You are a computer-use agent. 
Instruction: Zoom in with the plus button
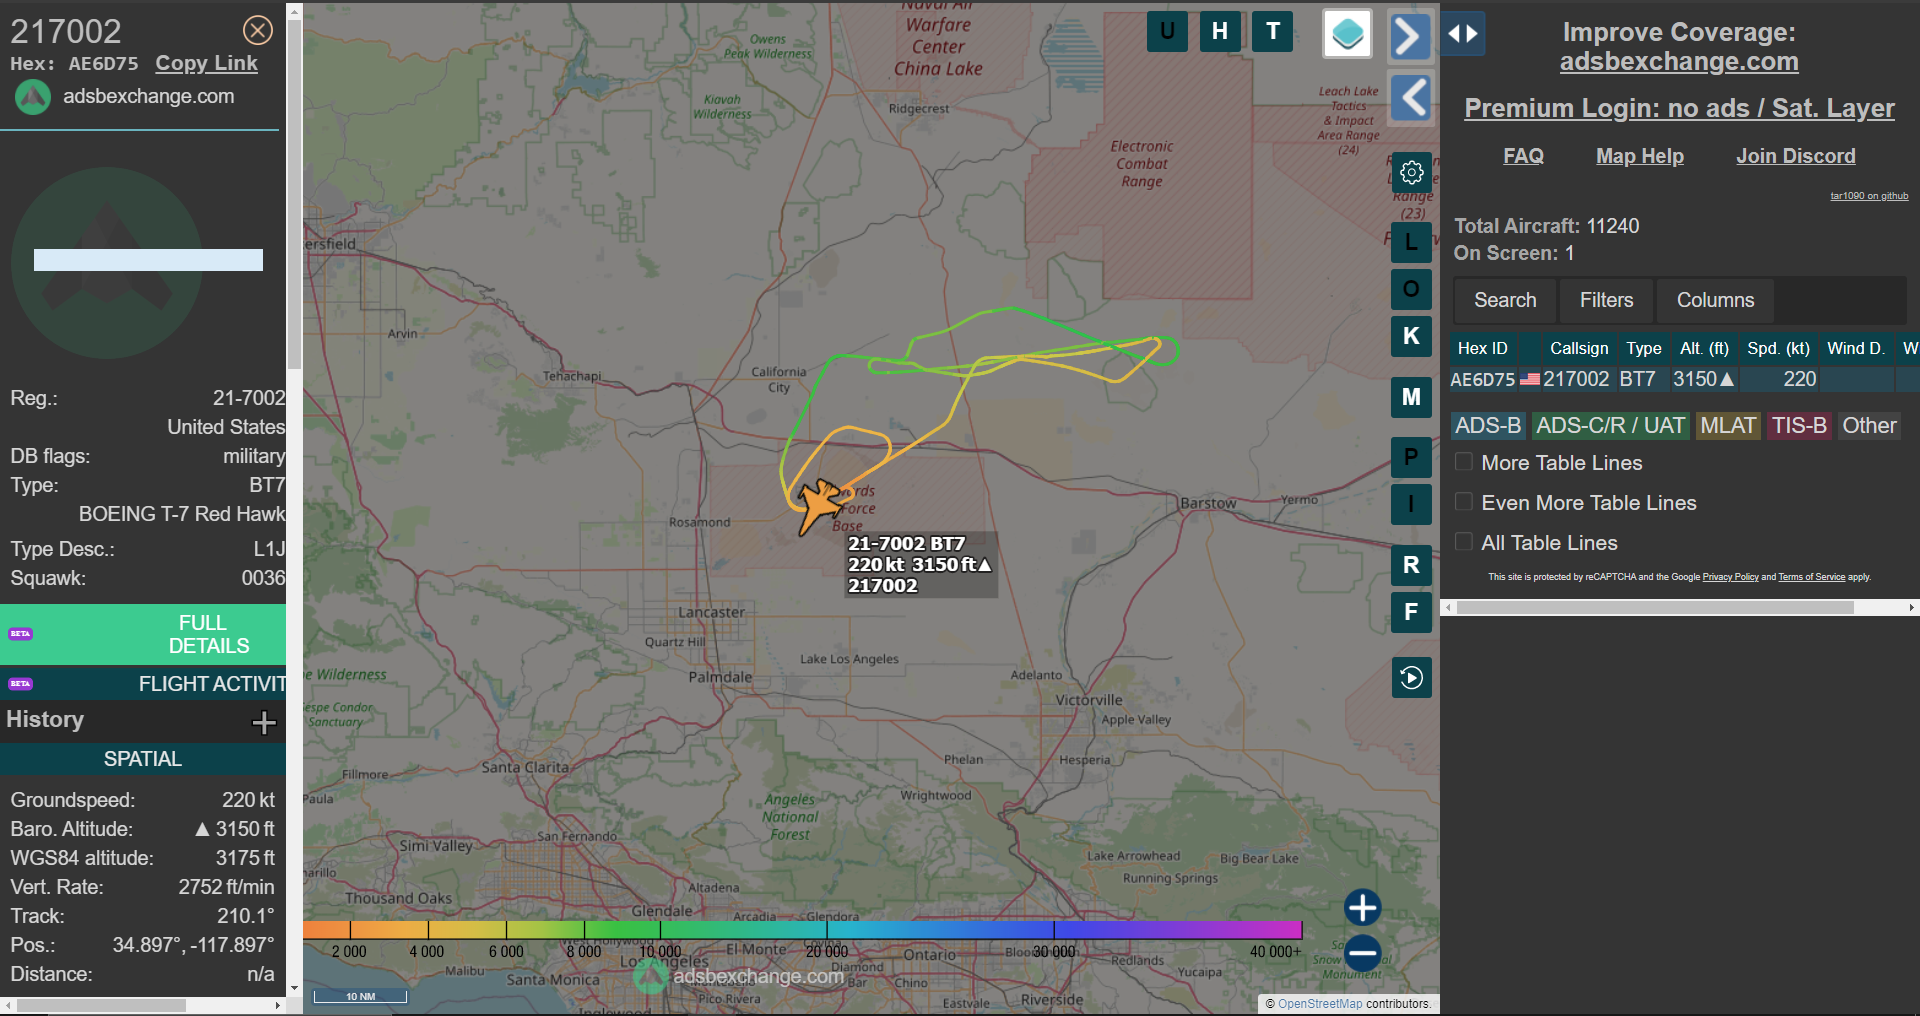(x=1362, y=908)
